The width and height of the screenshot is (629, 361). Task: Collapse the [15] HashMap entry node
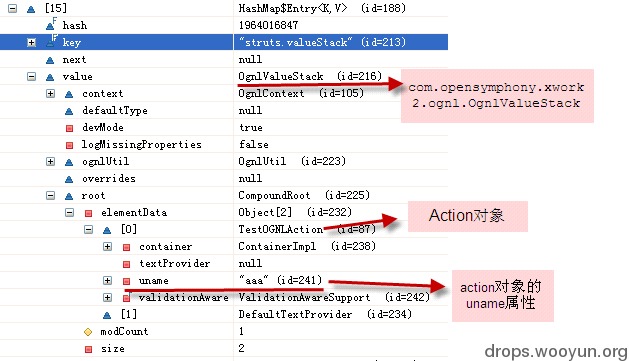tap(13, 8)
